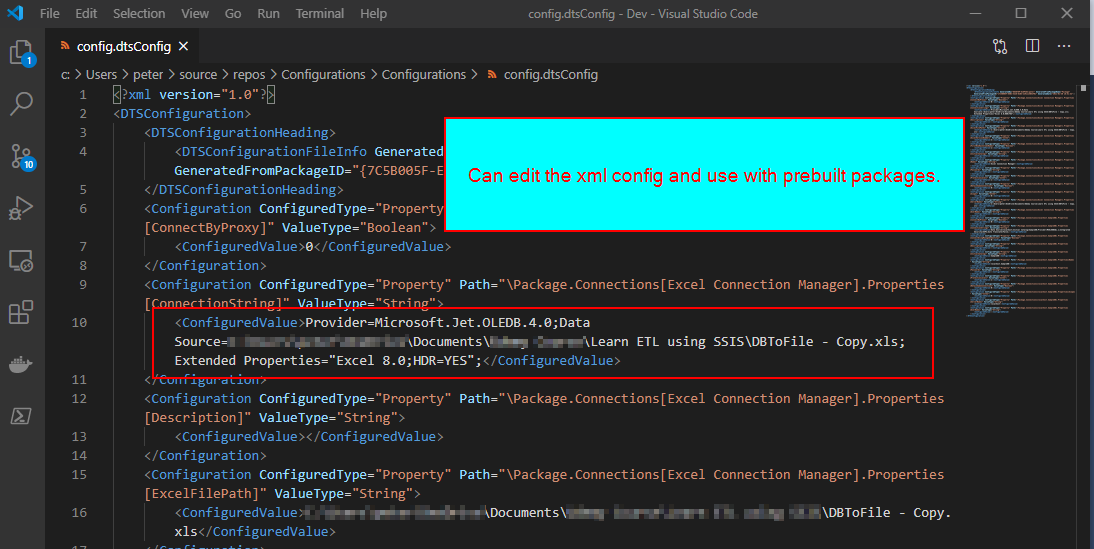Open the Remote Explorer icon
The image size is (1094, 549).
(x=21, y=261)
